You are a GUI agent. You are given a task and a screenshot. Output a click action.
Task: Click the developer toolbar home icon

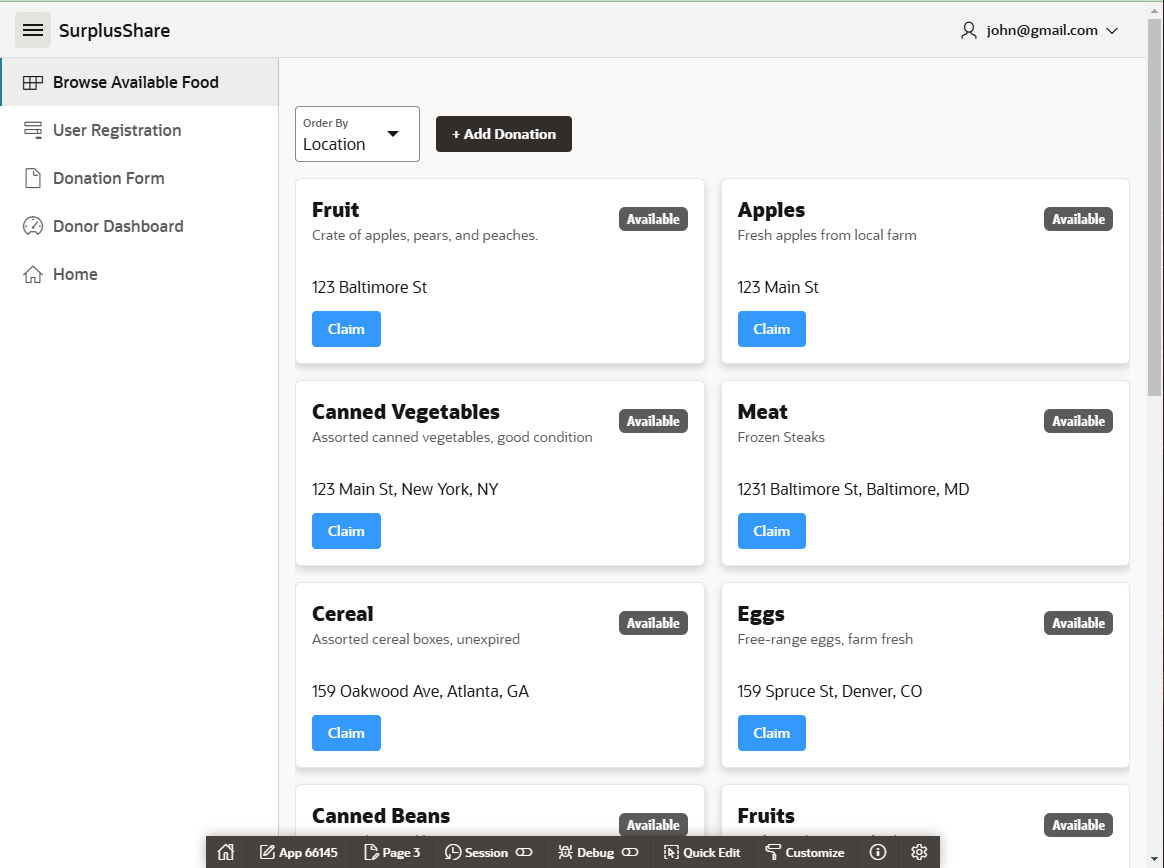(226, 852)
